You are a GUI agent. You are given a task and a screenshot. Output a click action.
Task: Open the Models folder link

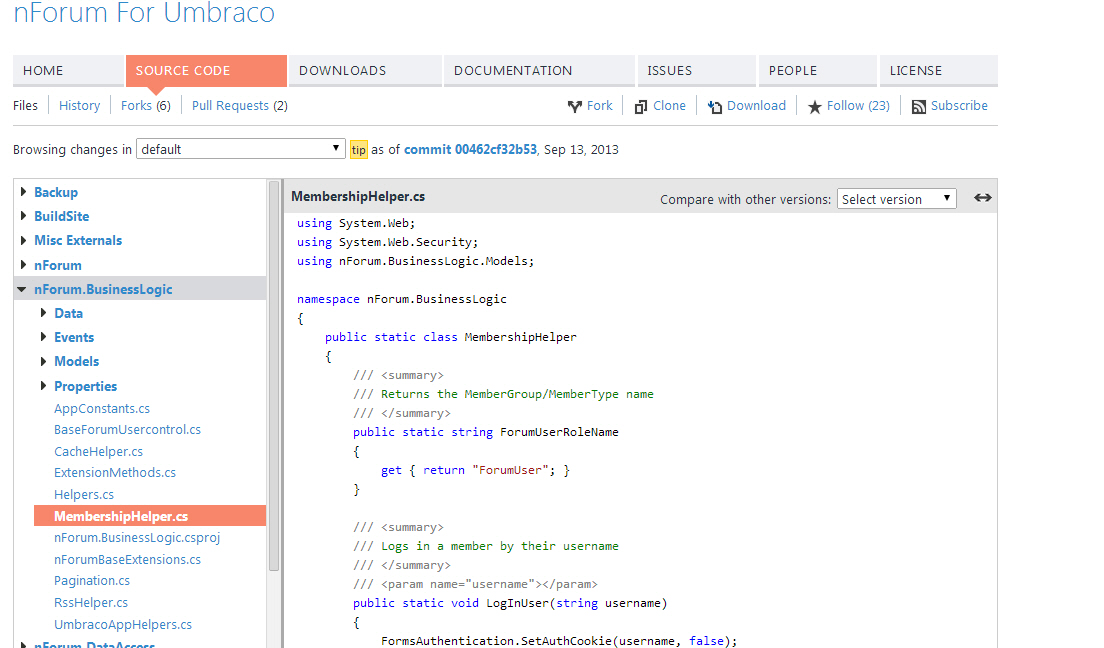77,361
